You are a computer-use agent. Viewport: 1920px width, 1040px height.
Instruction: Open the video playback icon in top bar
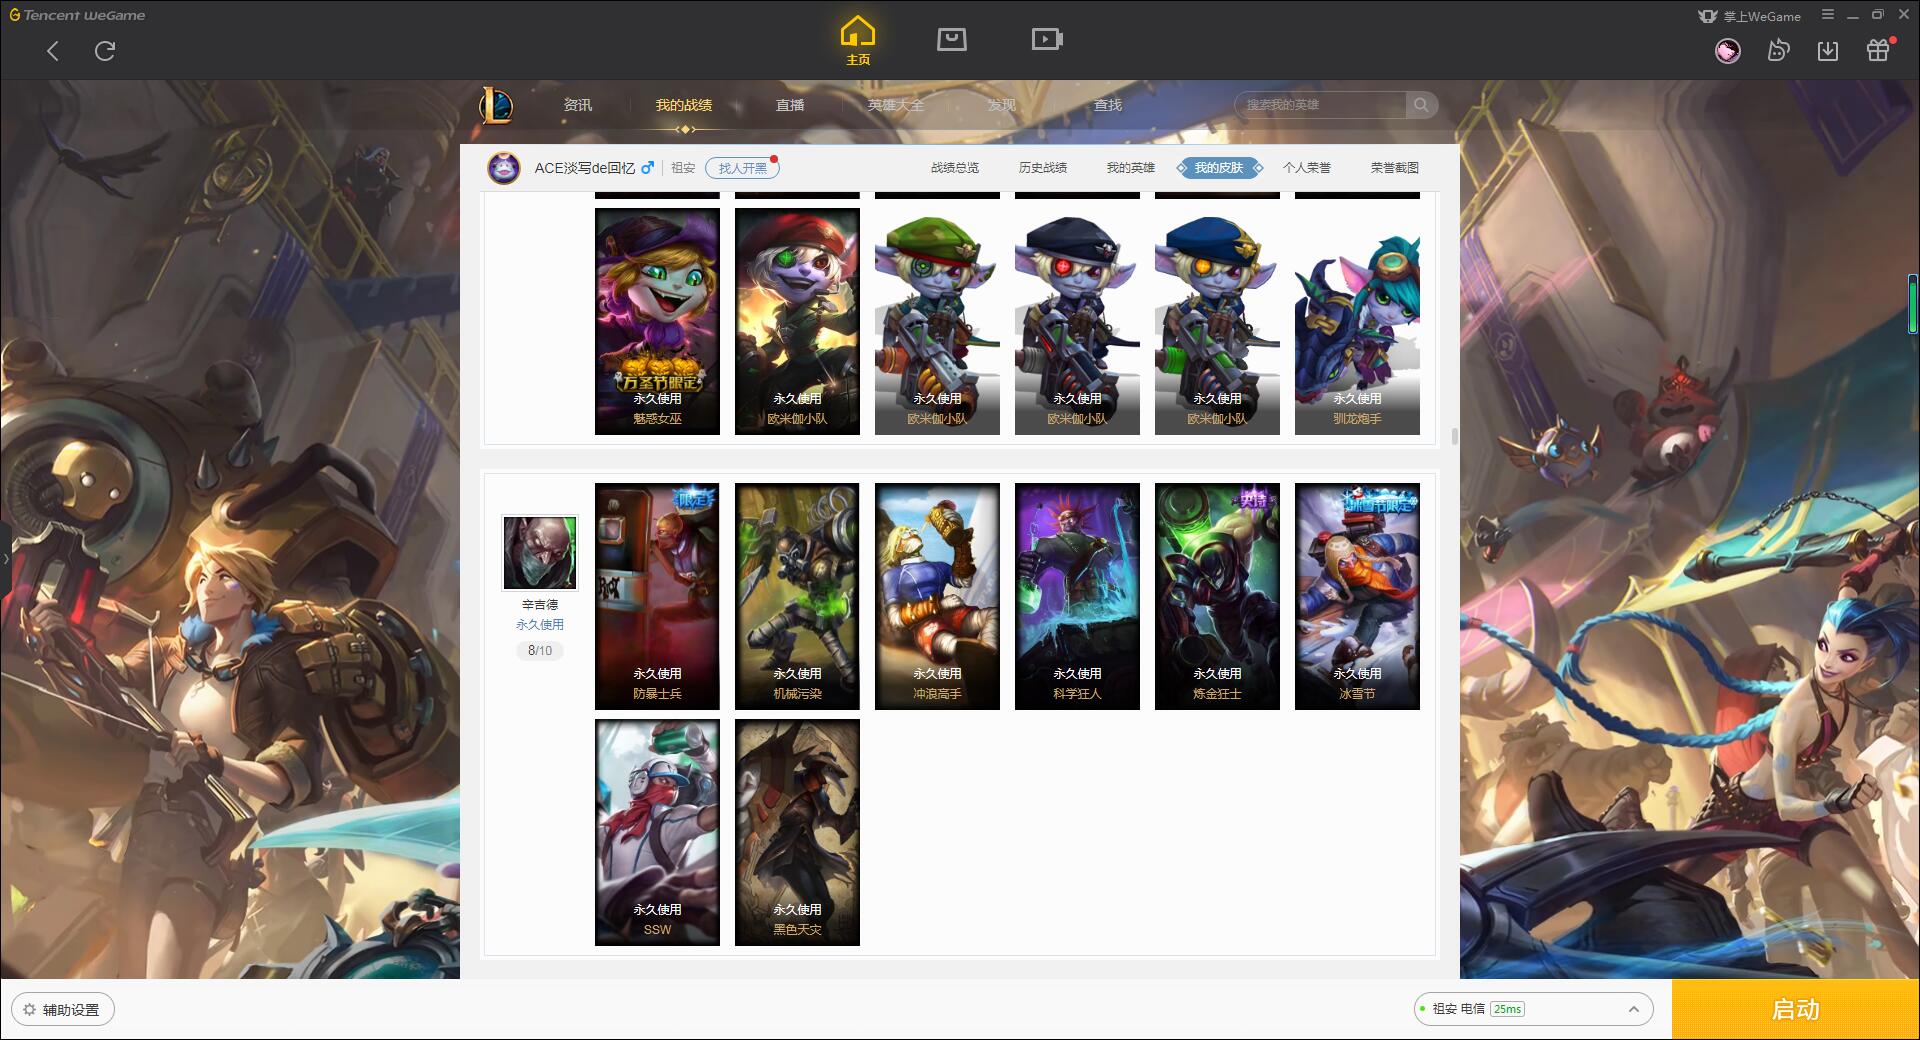pos(1047,39)
